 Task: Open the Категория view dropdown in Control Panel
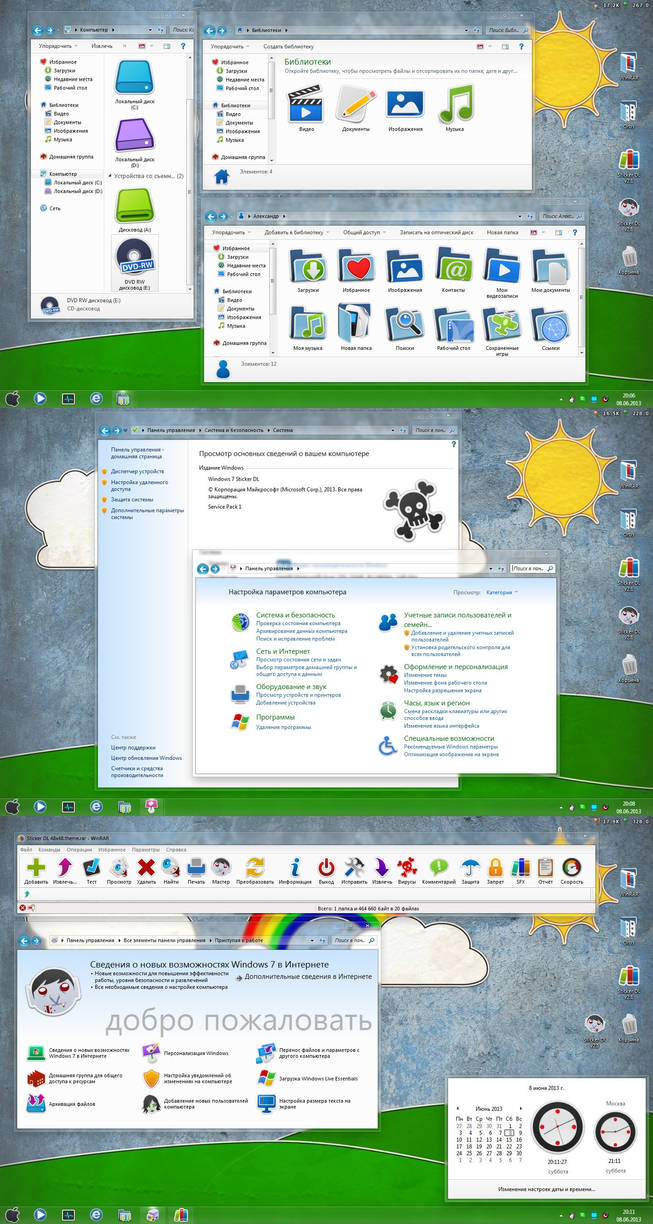pyautogui.click(x=502, y=593)
